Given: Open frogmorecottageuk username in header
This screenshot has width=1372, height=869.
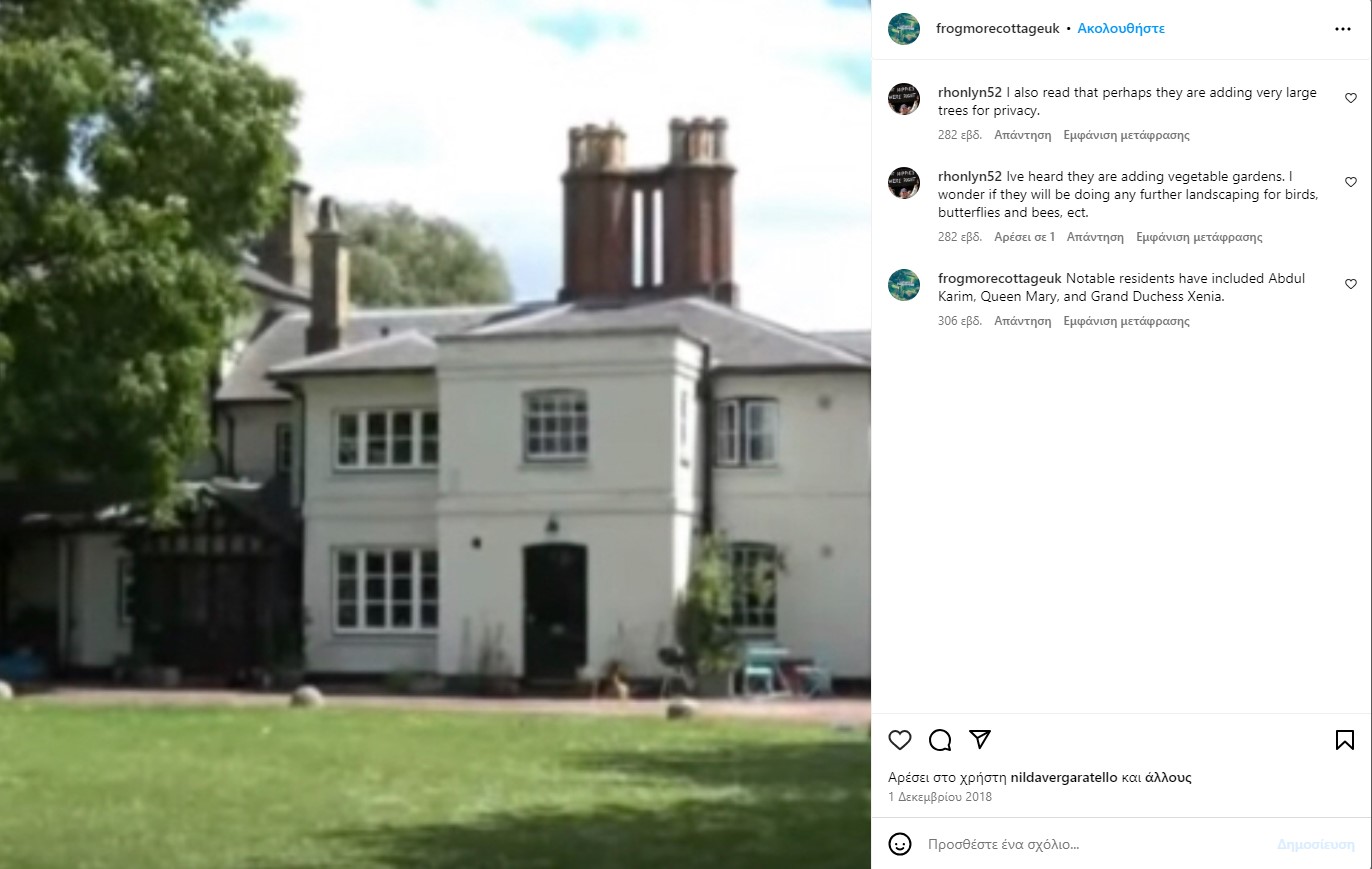Looking at the screenshot, I should (x=999, y=29).
